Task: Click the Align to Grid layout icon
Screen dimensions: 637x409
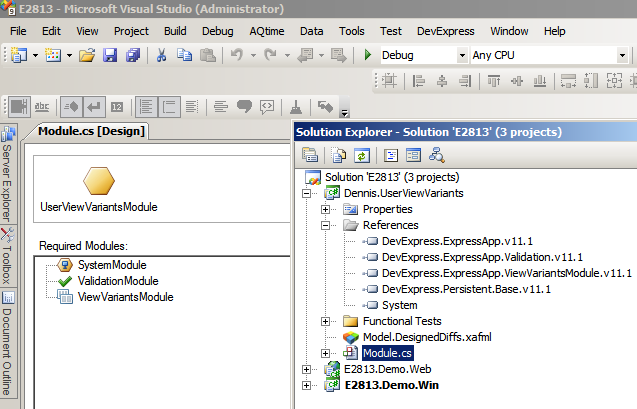Action: [389, 80]
